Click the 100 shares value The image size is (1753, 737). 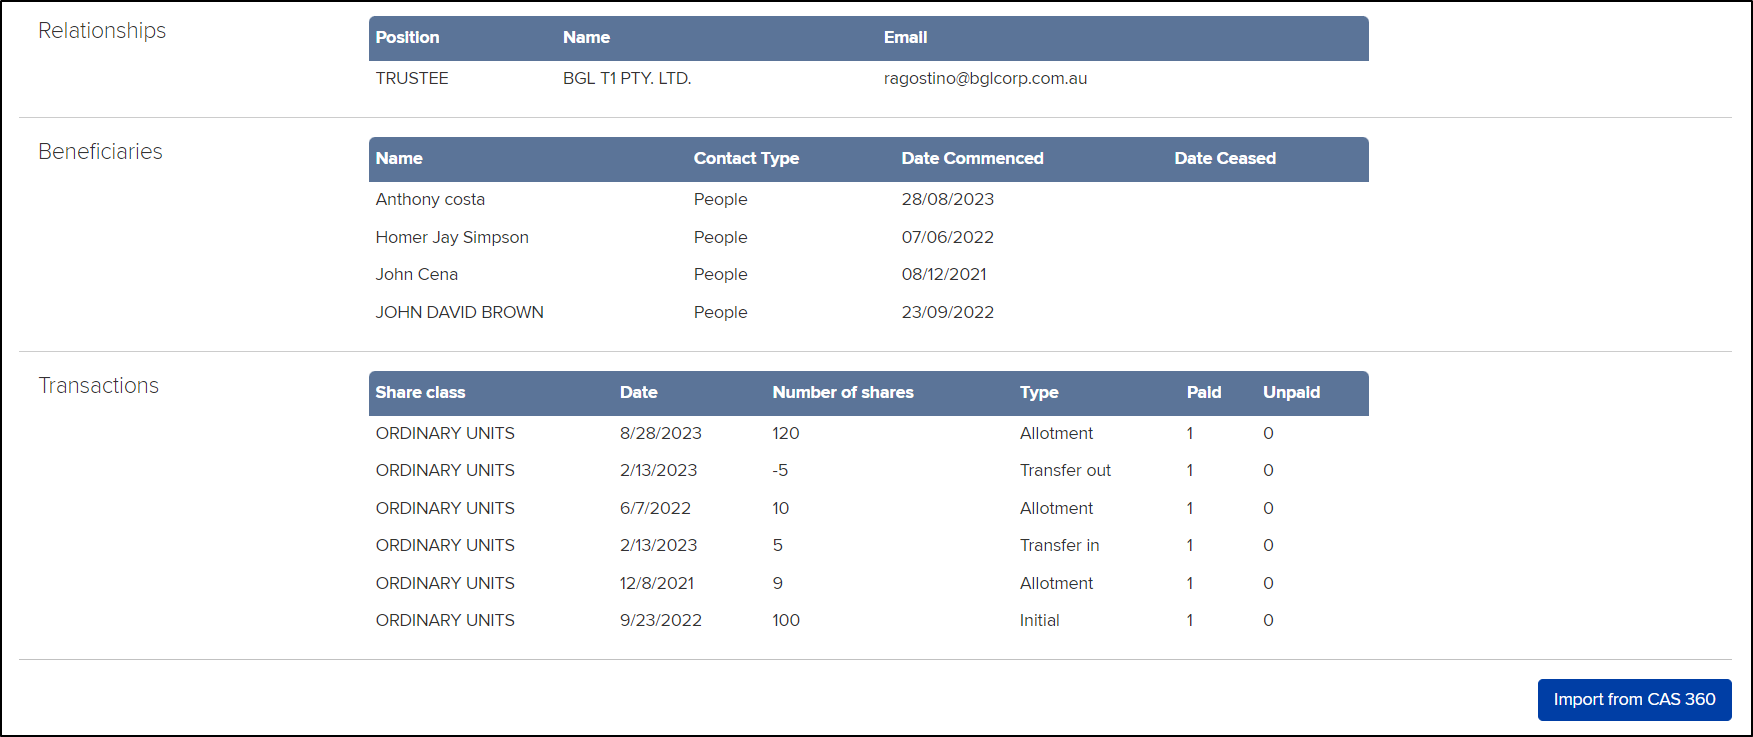786,620
